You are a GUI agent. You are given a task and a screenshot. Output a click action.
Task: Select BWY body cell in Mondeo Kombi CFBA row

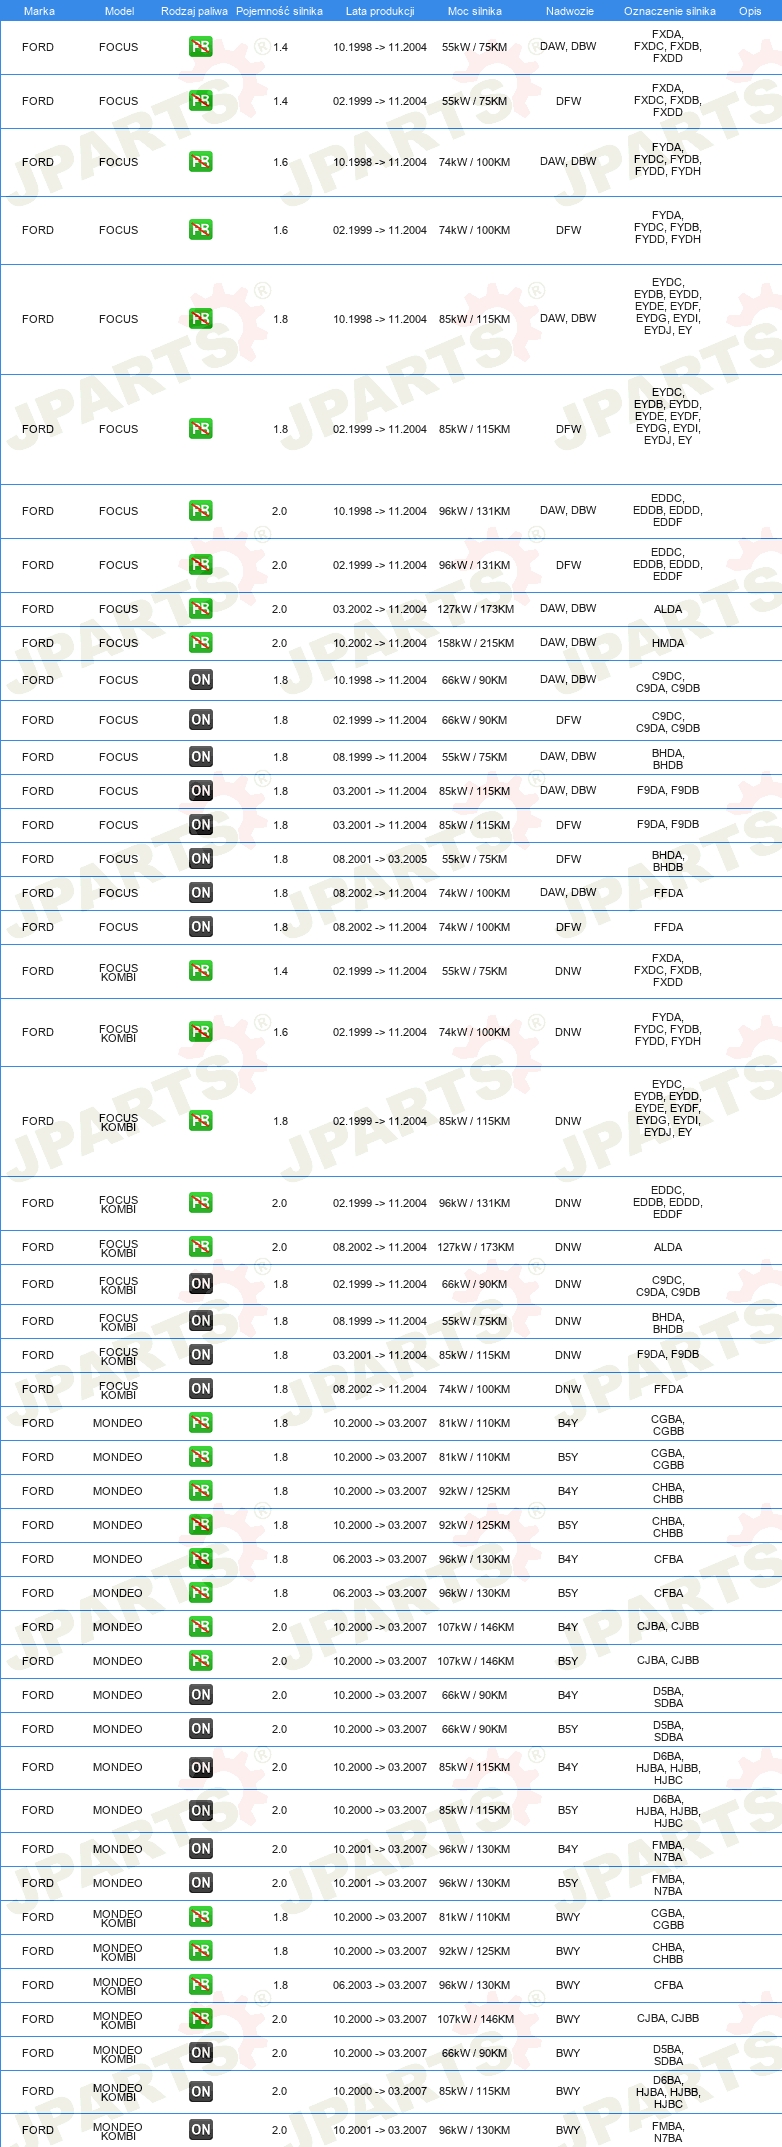568,1985
